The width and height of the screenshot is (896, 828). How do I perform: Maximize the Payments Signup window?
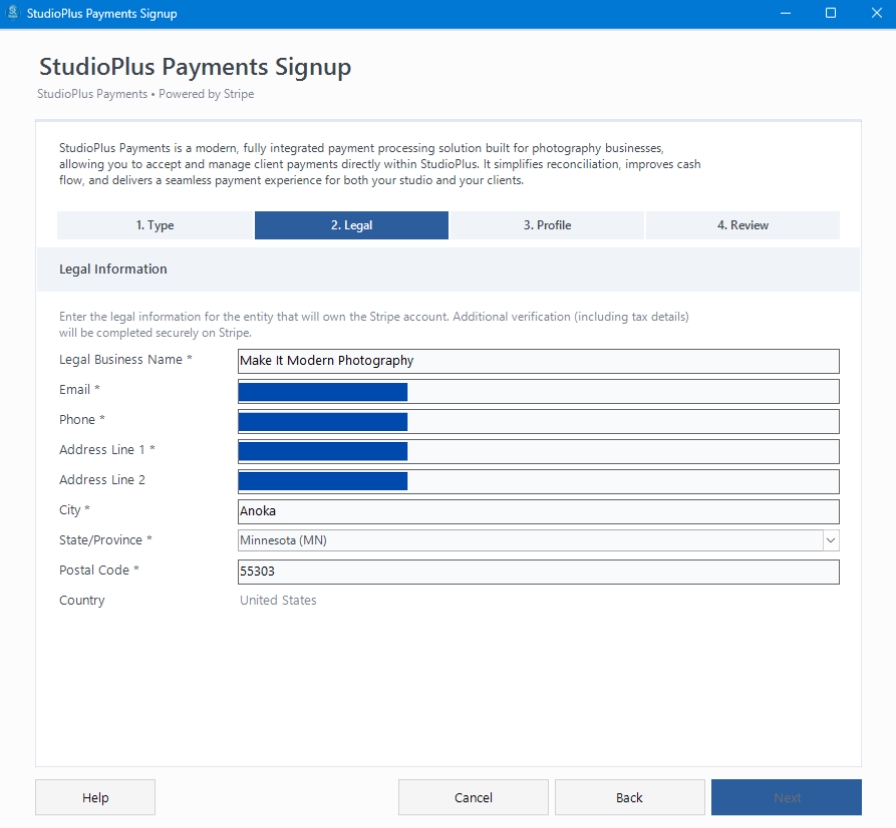click(830, 14)
